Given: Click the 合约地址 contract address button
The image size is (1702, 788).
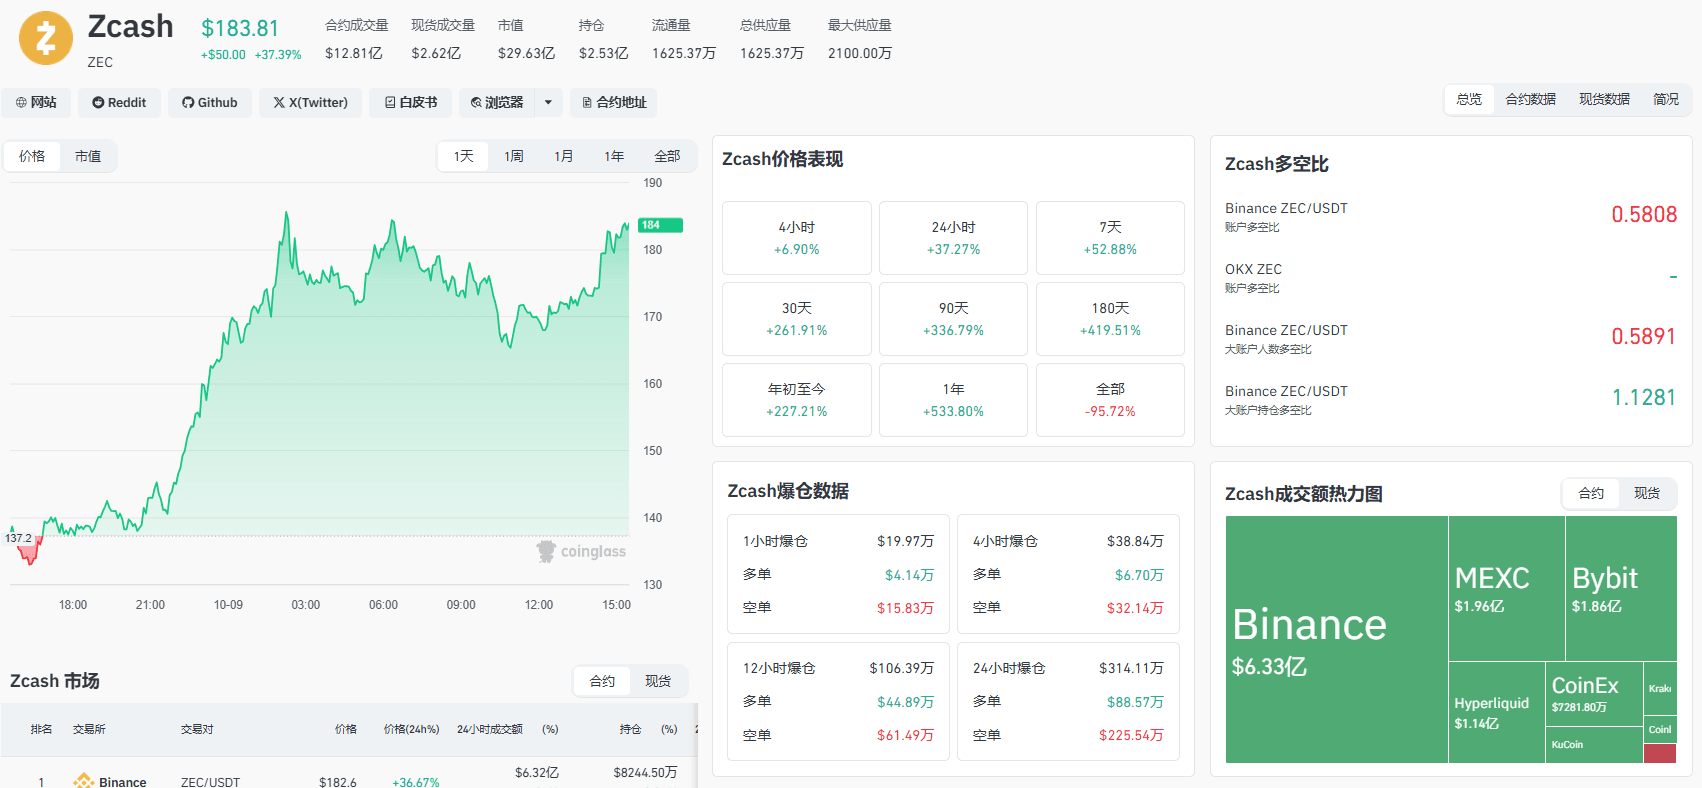Looking at the screenshot, I should point(614,102).
